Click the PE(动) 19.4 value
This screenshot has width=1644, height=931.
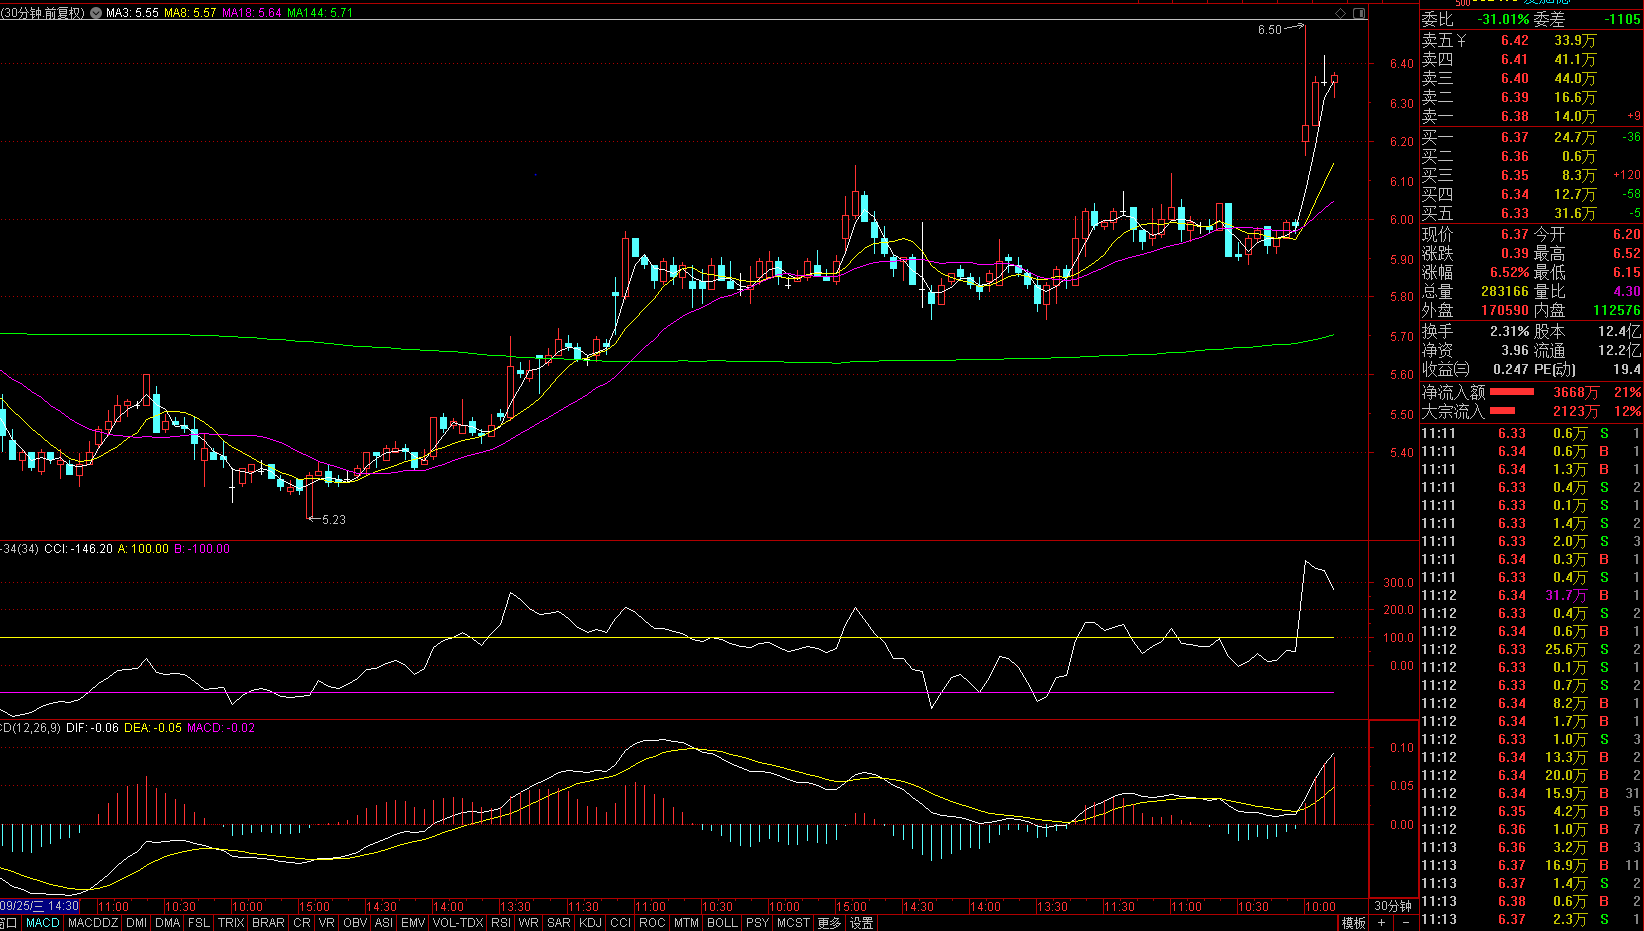1626,369
